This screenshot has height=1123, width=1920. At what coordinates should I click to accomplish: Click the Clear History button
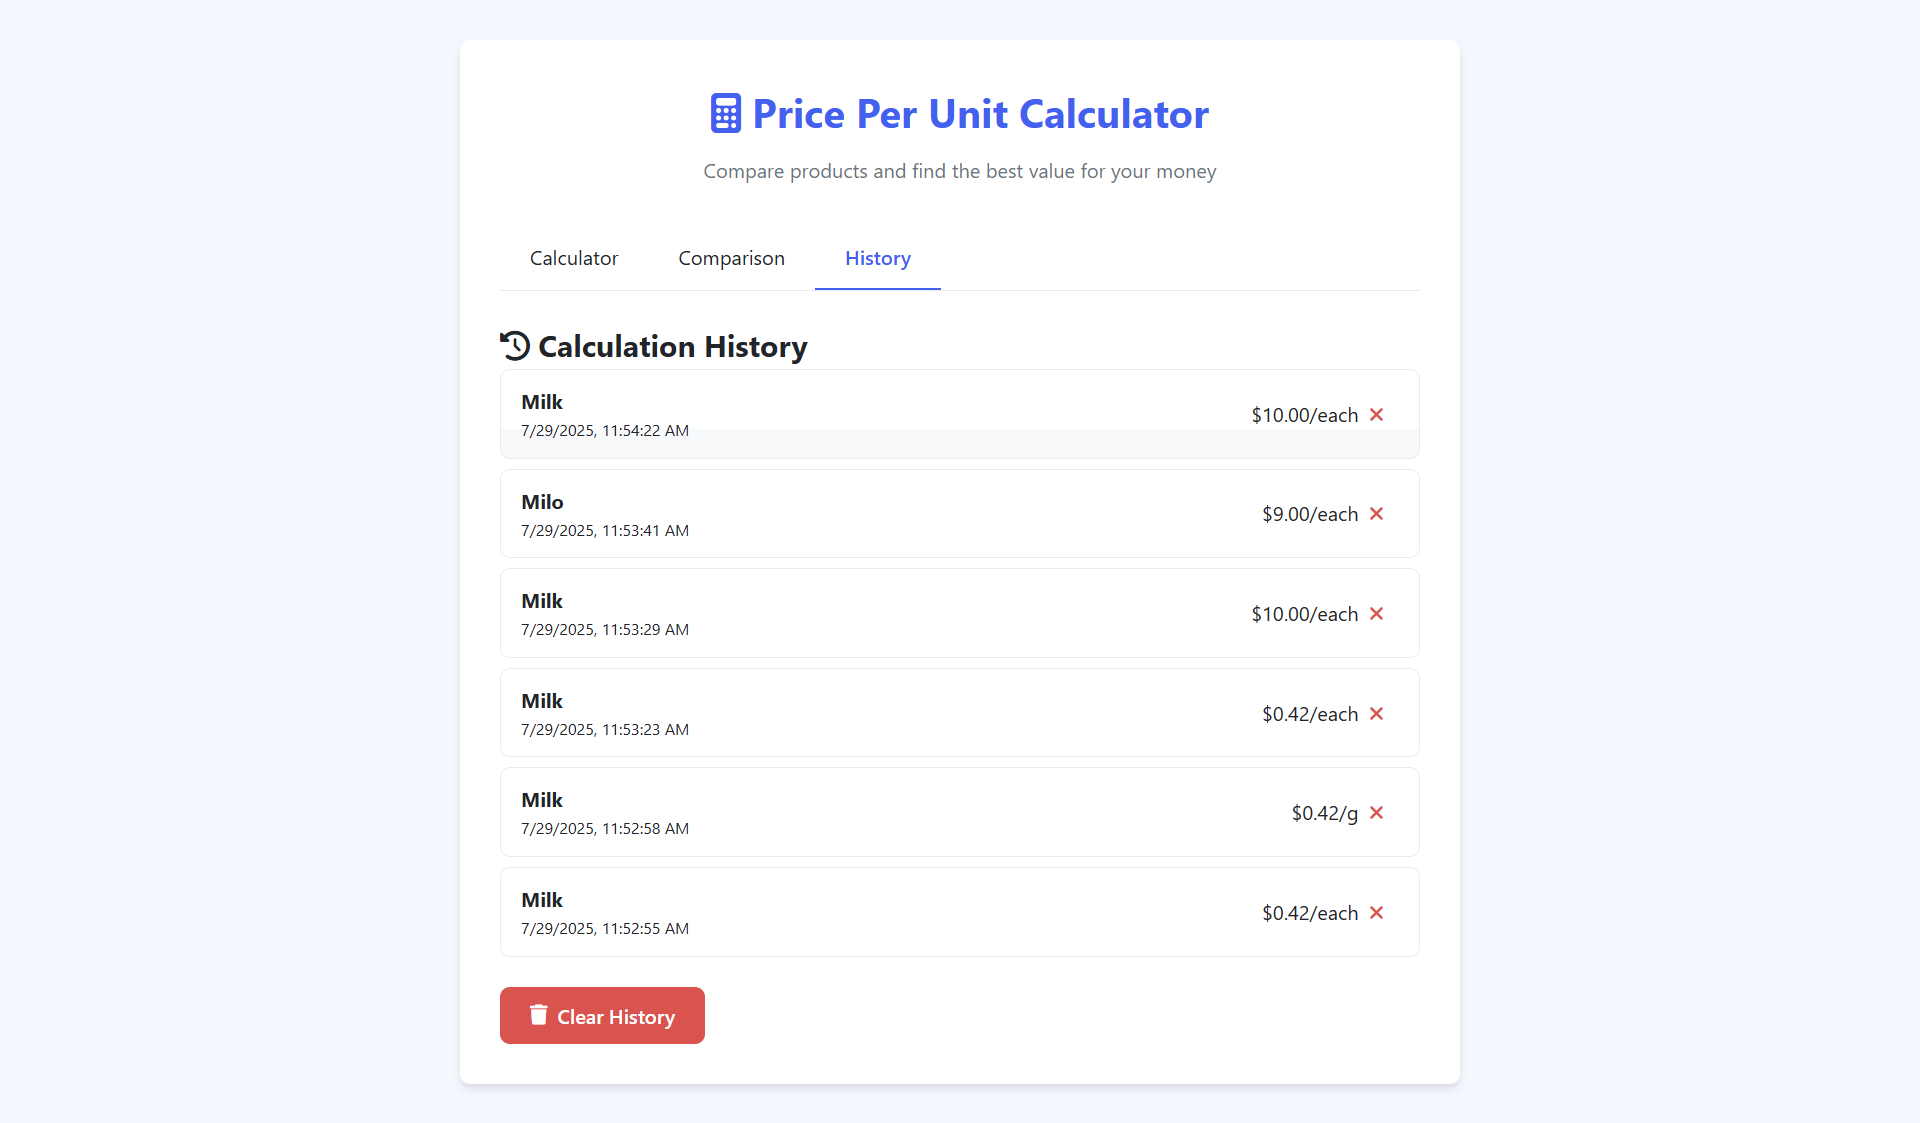[x=602, y=1015]
